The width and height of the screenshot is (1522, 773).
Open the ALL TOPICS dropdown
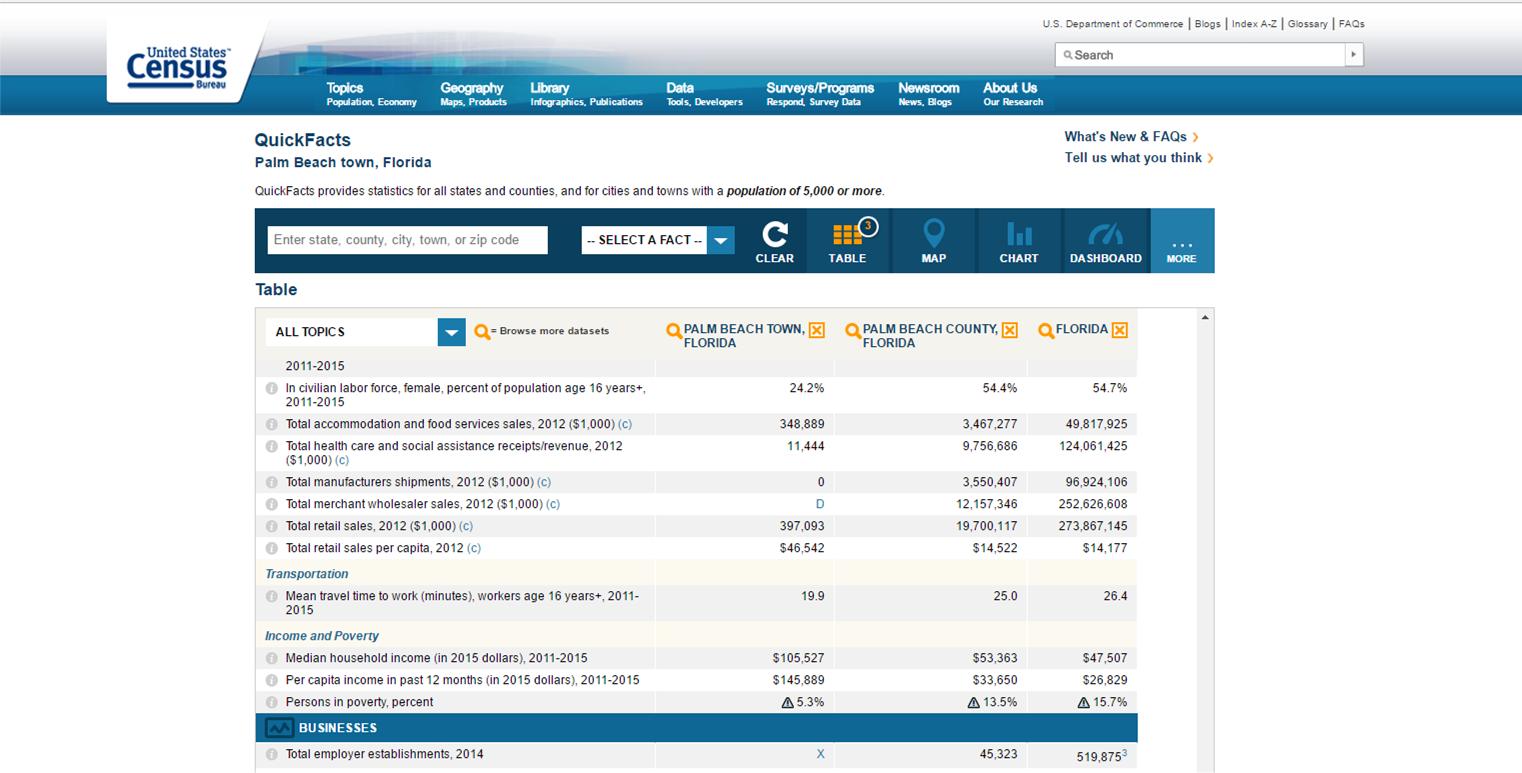(366, 332)
